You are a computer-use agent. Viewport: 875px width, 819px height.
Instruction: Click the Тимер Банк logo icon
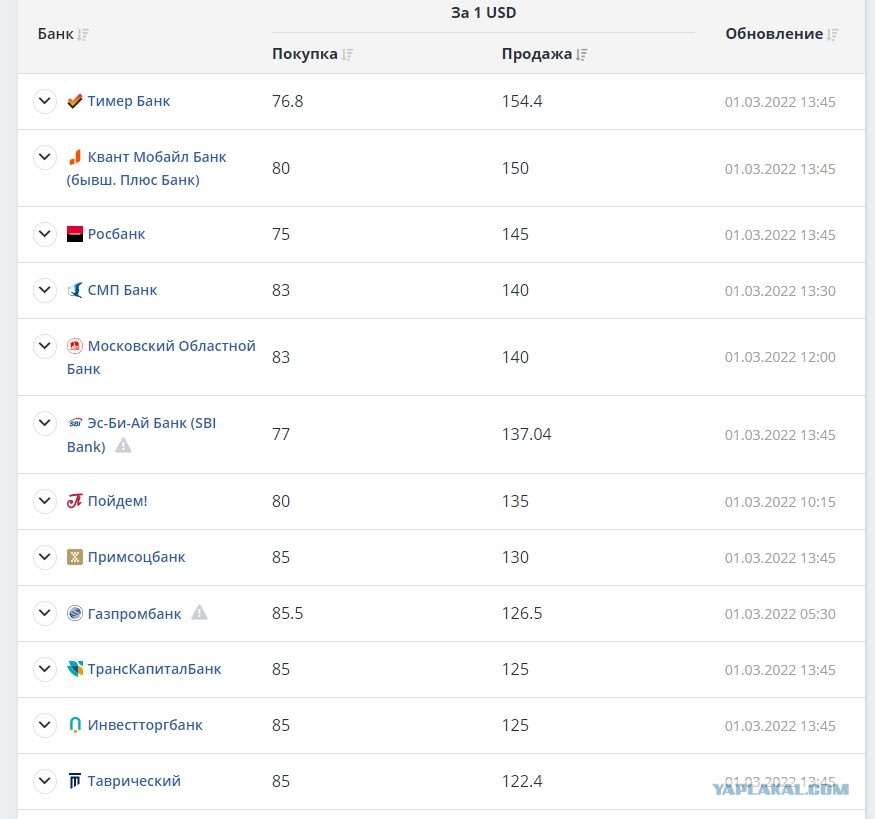(75, 101)
